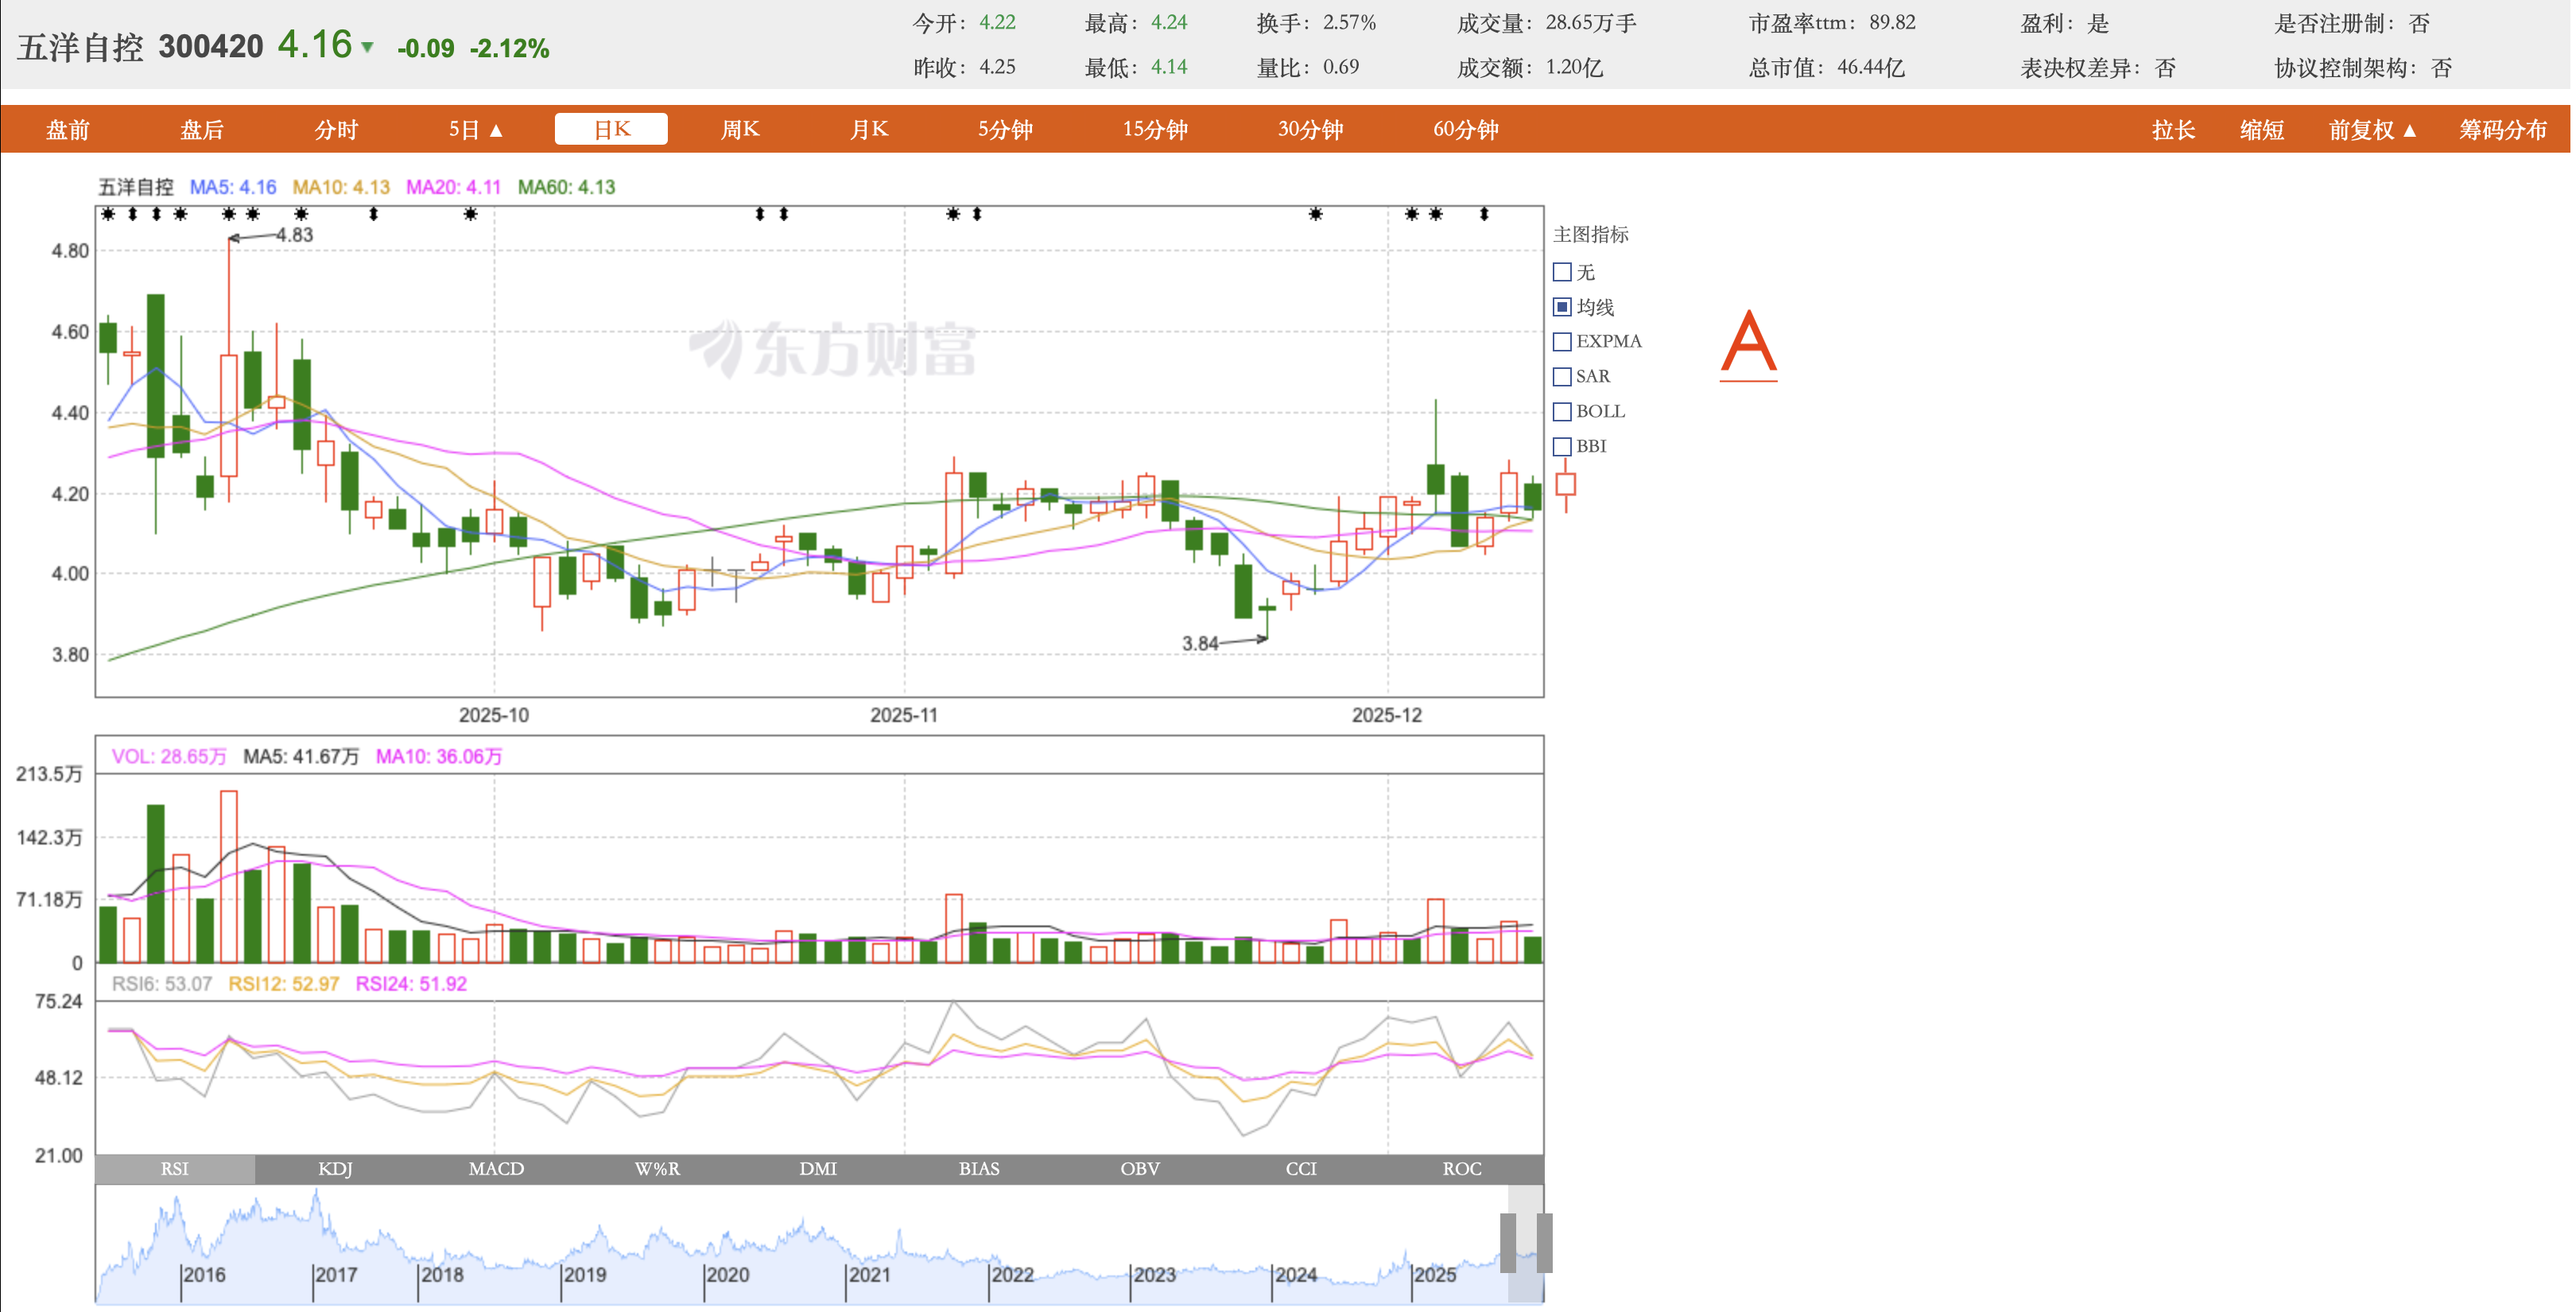Click the last arrow event marker in December
The image size is (2576, 1312).
pyautogui.click(x=1484, y=214)
